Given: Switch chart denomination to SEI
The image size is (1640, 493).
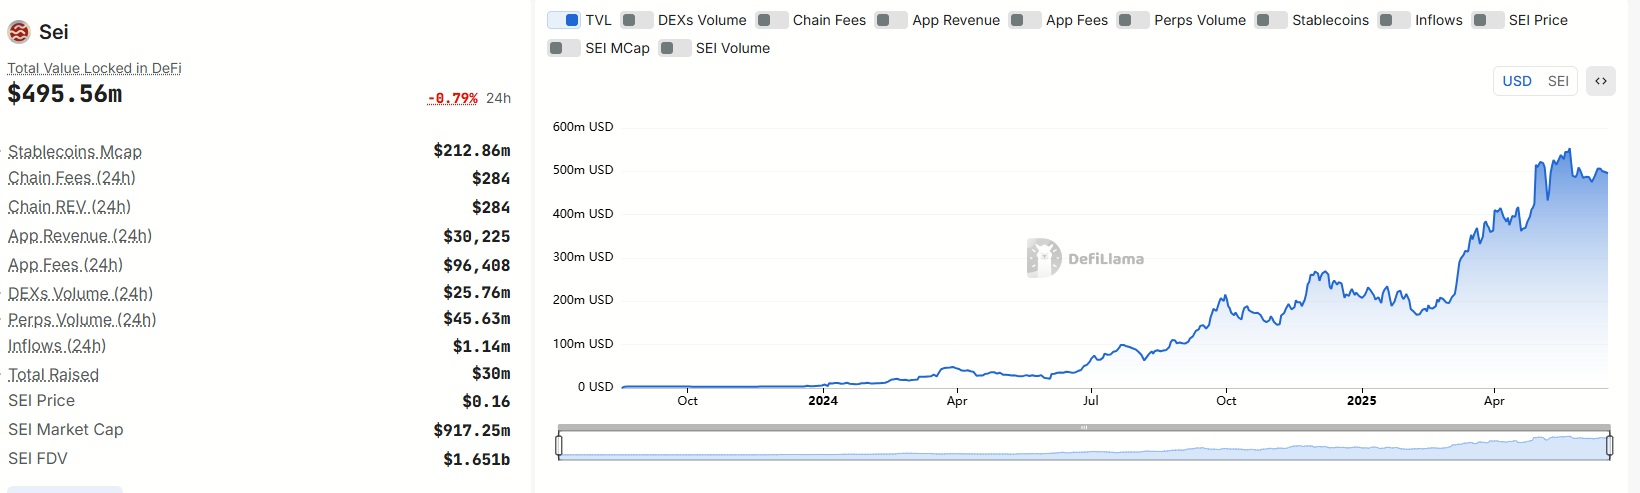Looking at the screenshot, I should [1558, 81].
